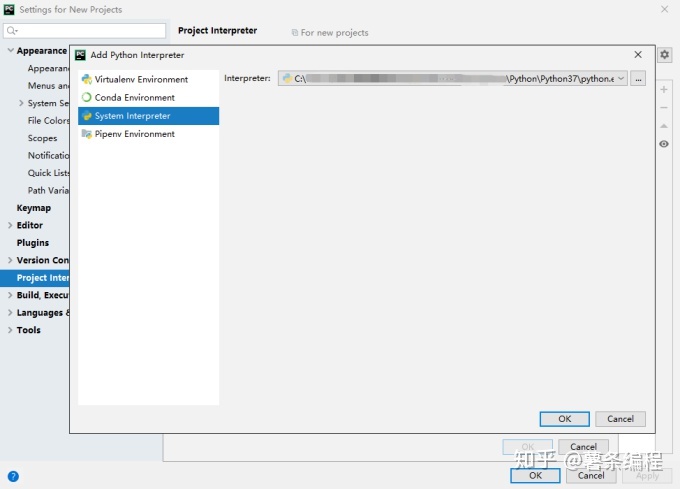Close the Add Python Interpreter dialog
Image resolution: width=680 pixels, height=489 pixels.
[x=638, y=55]
